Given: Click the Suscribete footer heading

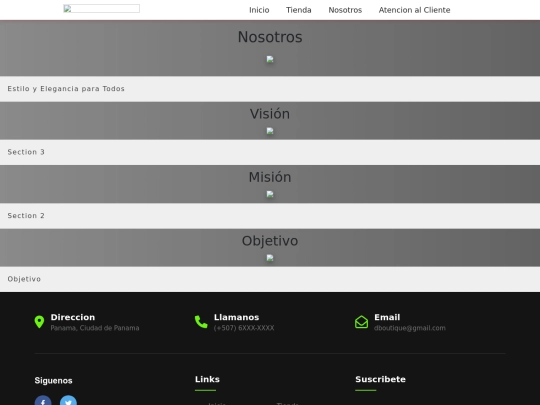Looking at the screenshot, I should pos(381,379).
